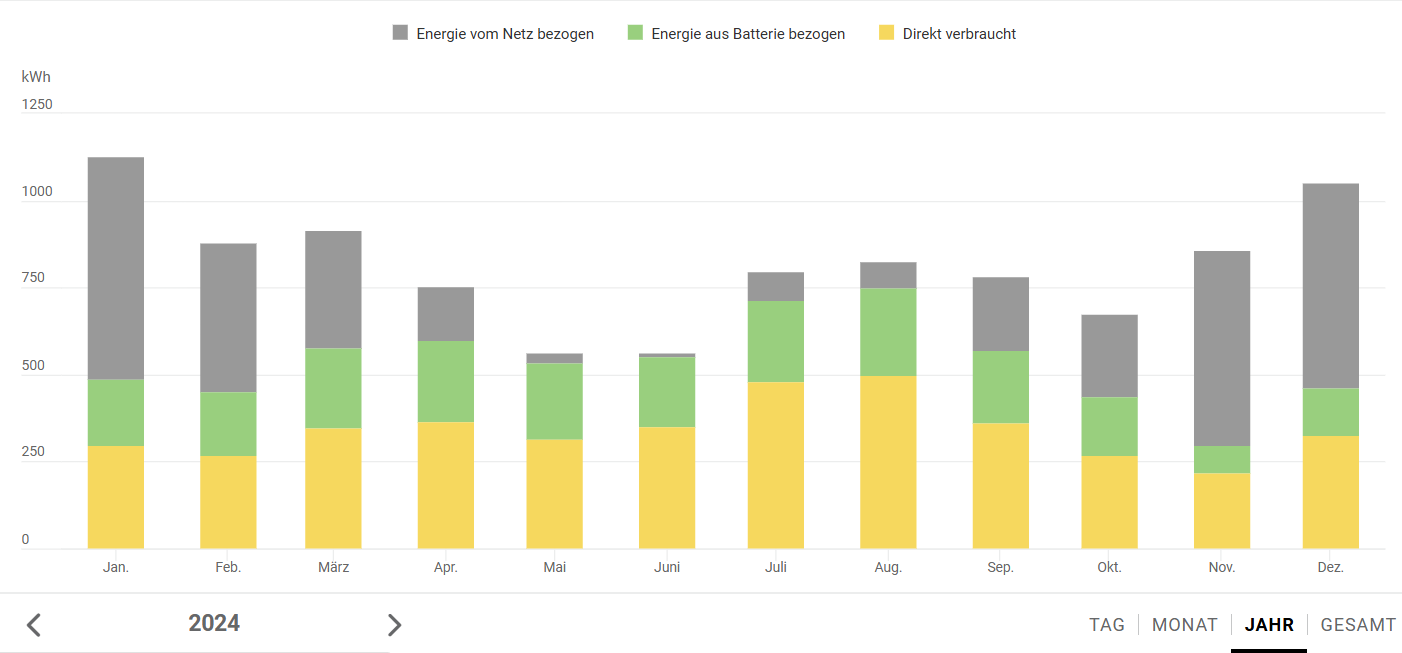Go to next year with right chevron
The height and width of the screenshot is (653, 1402).
(x=394, y=625)
